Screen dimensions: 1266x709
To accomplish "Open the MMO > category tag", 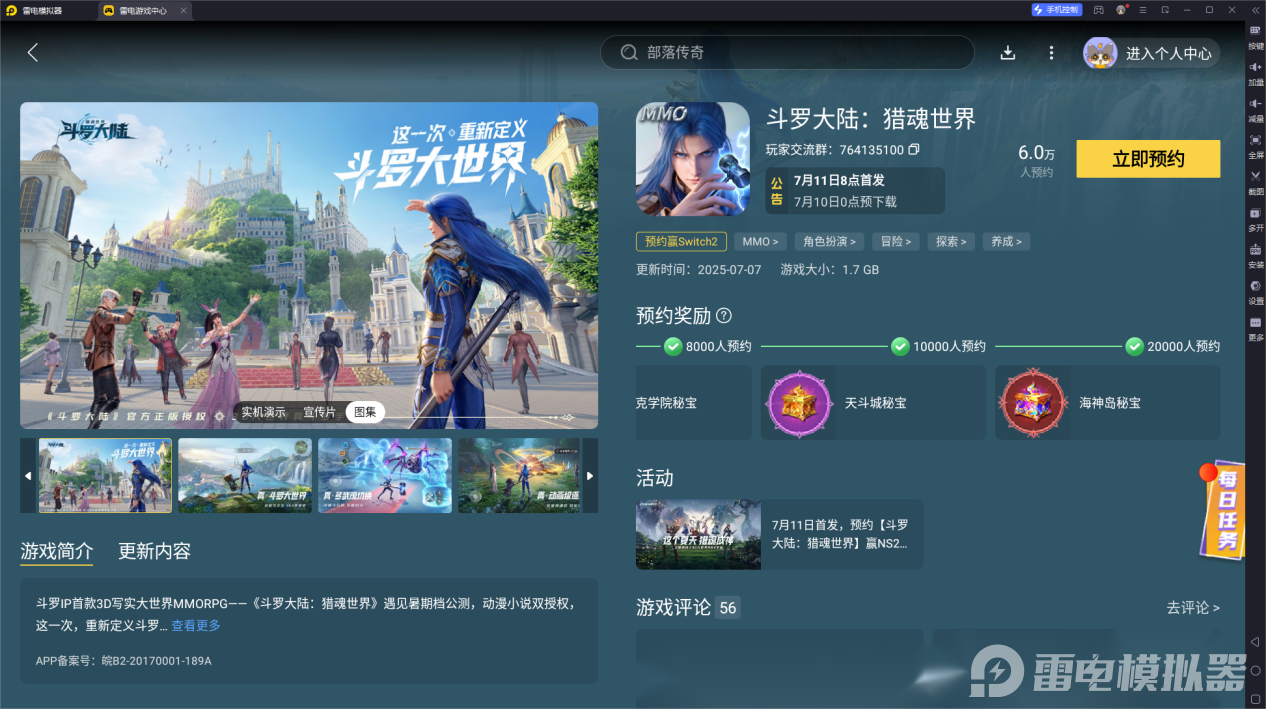I will tap(761, 242).
